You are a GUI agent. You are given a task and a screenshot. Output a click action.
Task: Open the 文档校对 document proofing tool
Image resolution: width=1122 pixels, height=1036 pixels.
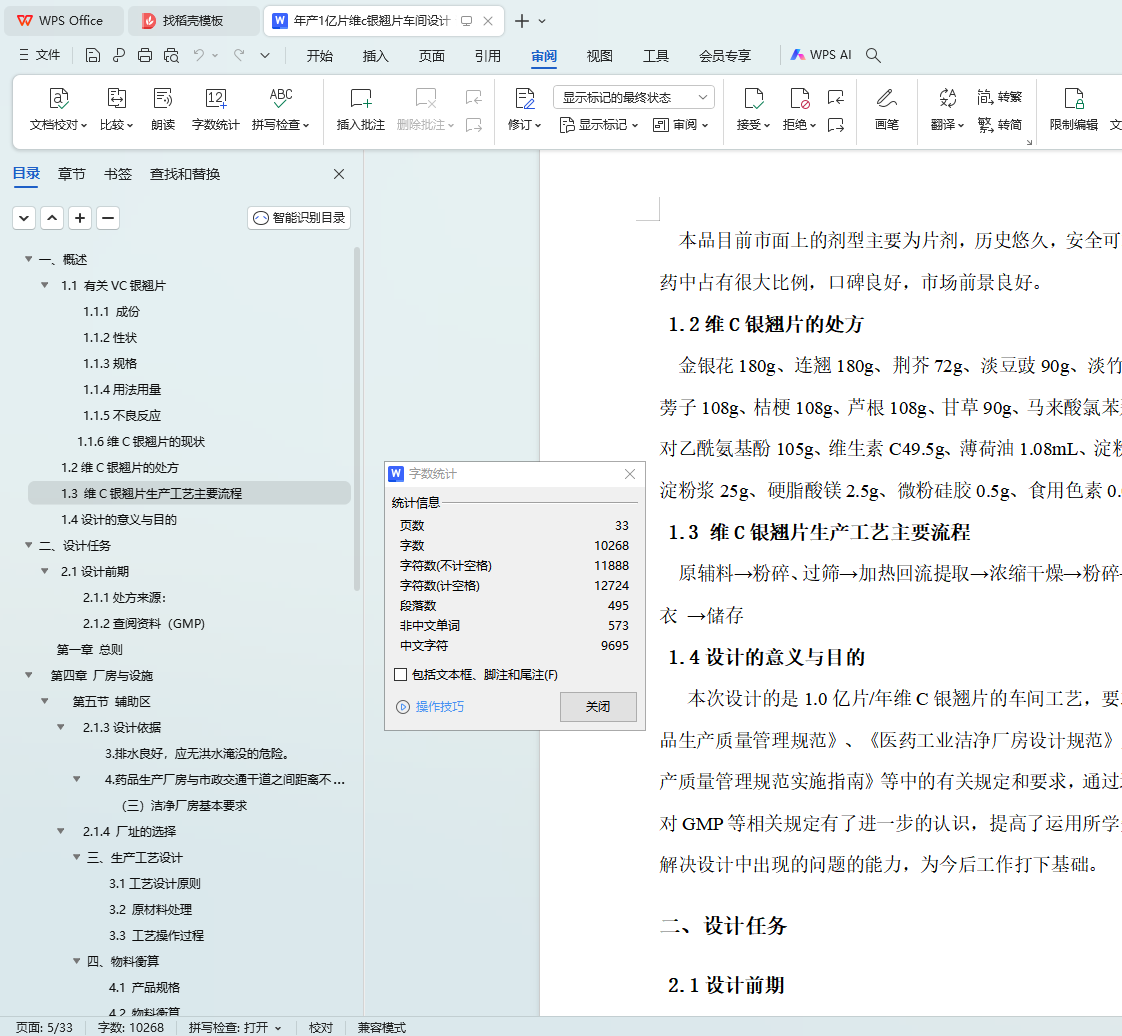point(58,109)
